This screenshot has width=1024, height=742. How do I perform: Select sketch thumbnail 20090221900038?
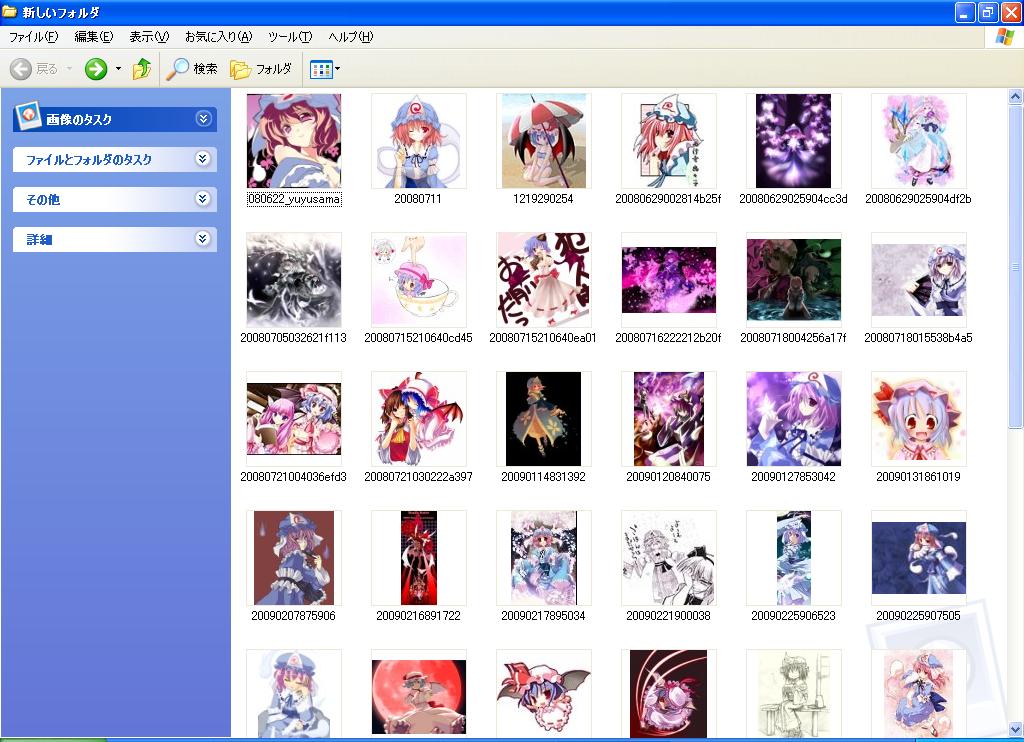[669, 558]
